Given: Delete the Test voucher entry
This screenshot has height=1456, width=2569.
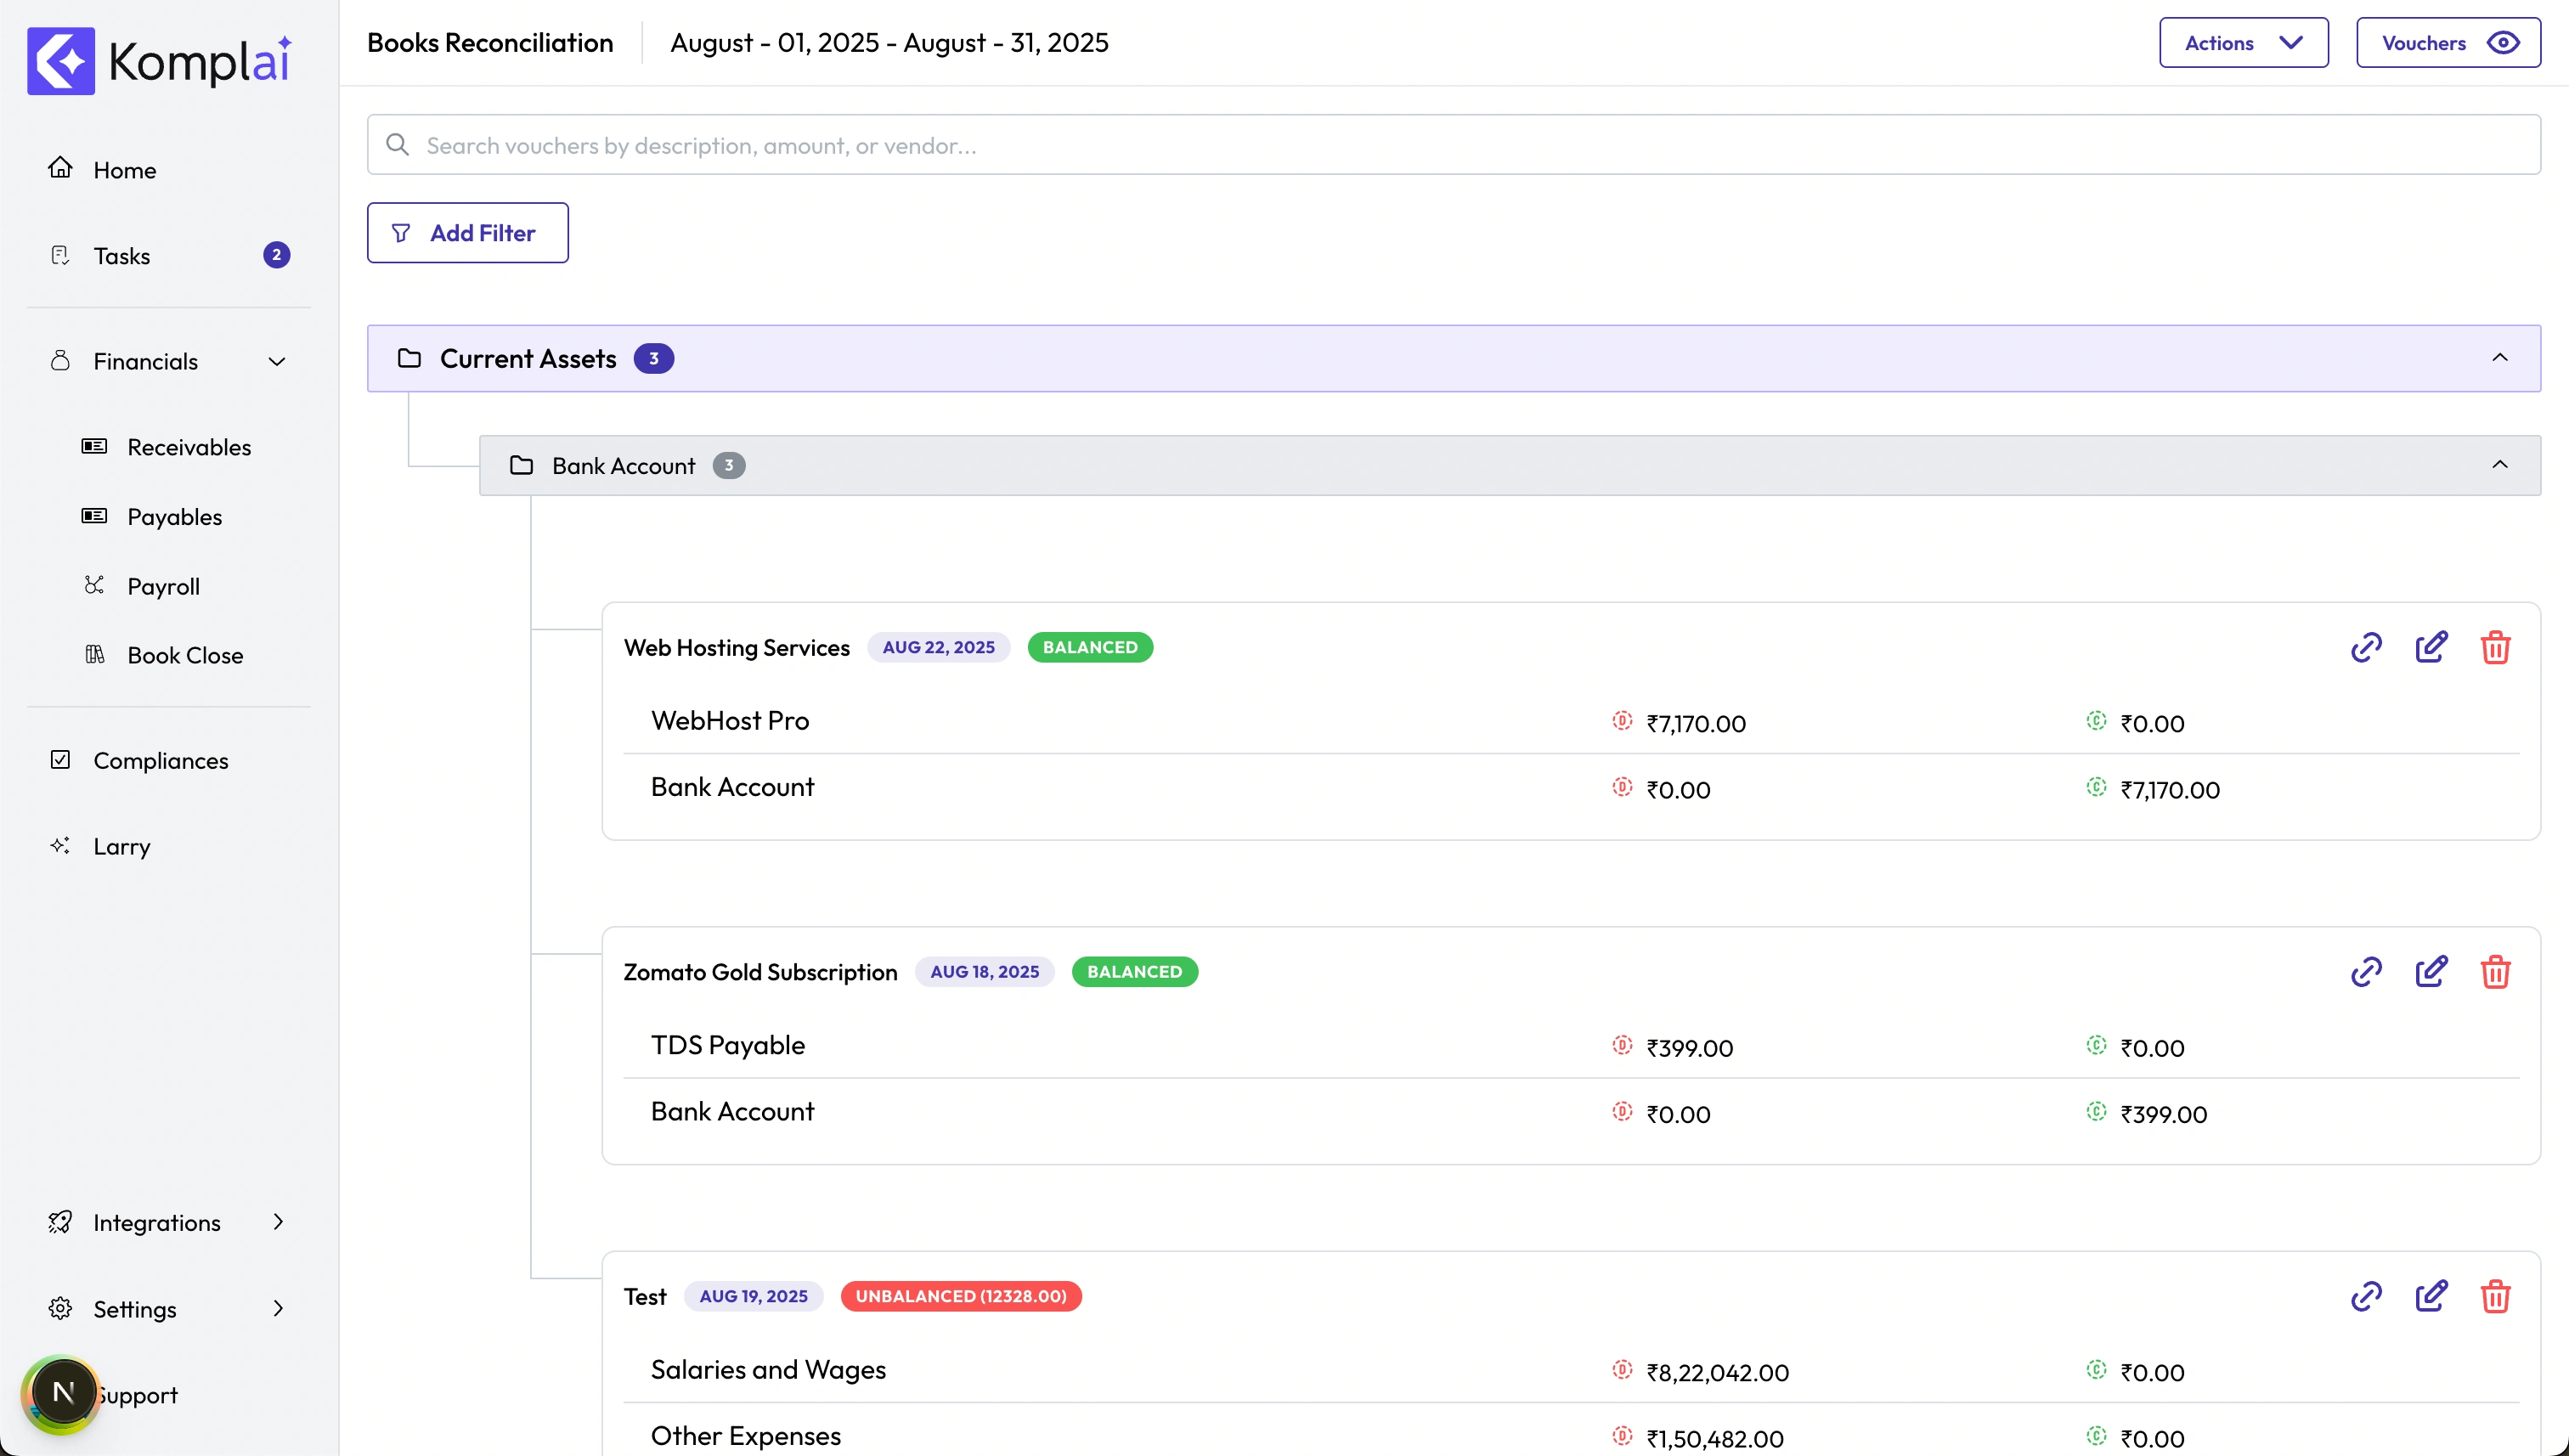Looking at the screenshot, I should point(2495,1296).
